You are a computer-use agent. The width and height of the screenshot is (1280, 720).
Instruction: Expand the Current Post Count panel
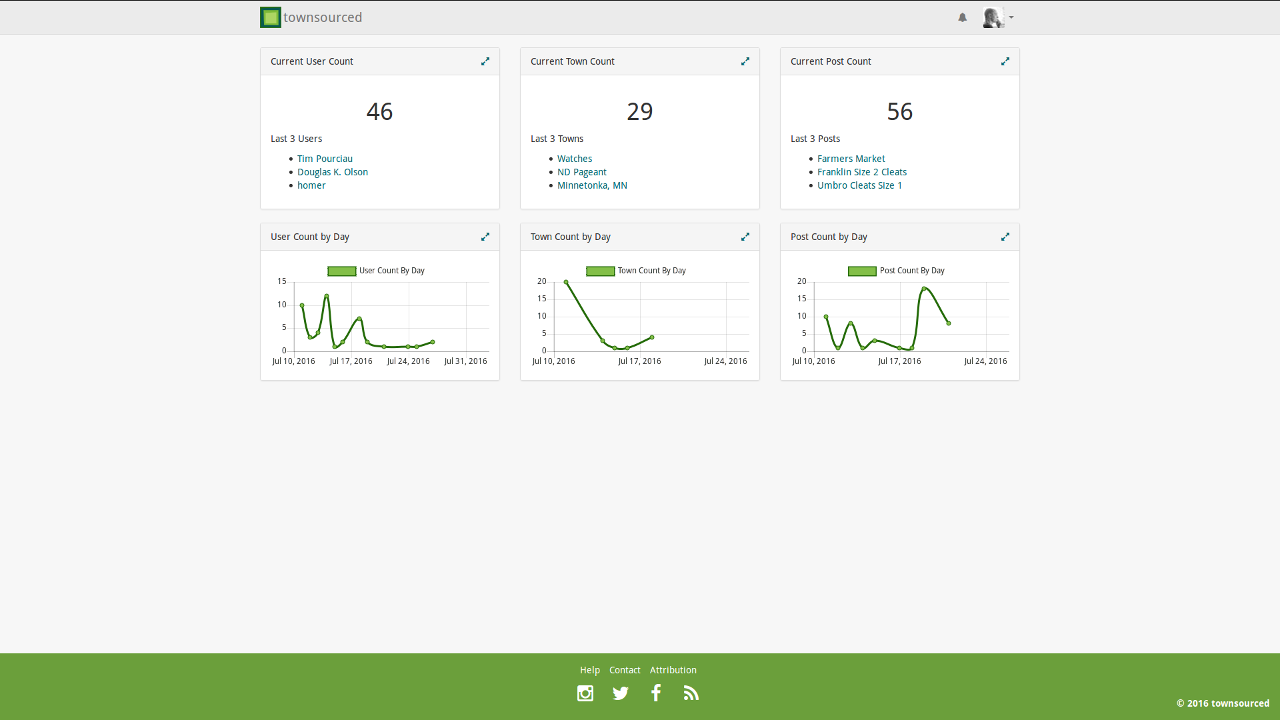point(1005,61)
